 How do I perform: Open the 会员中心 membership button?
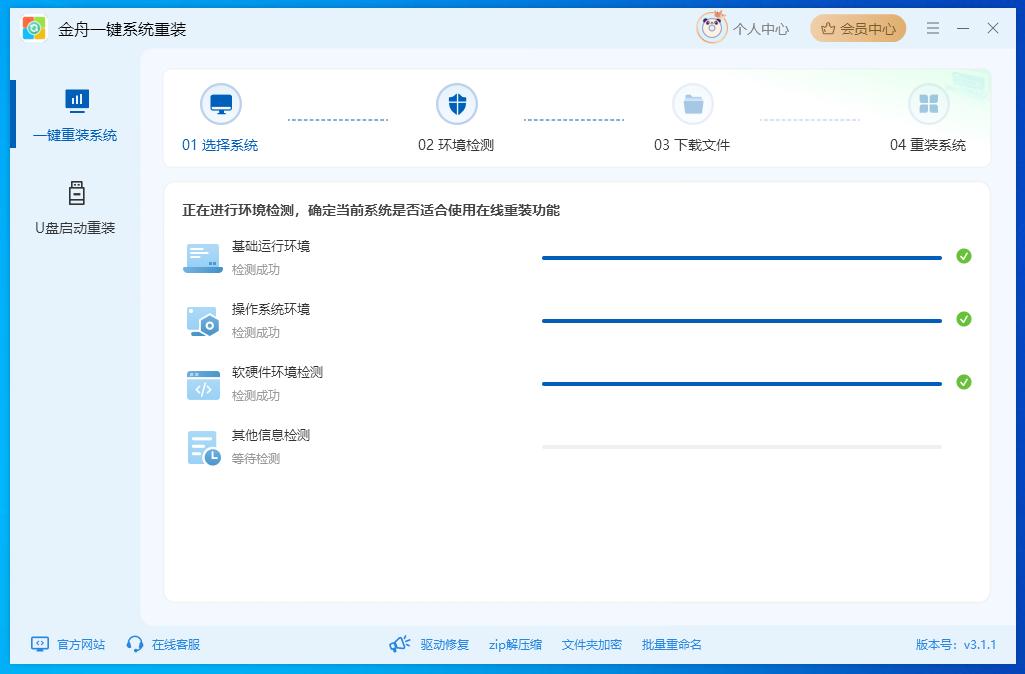click(858, 27)
